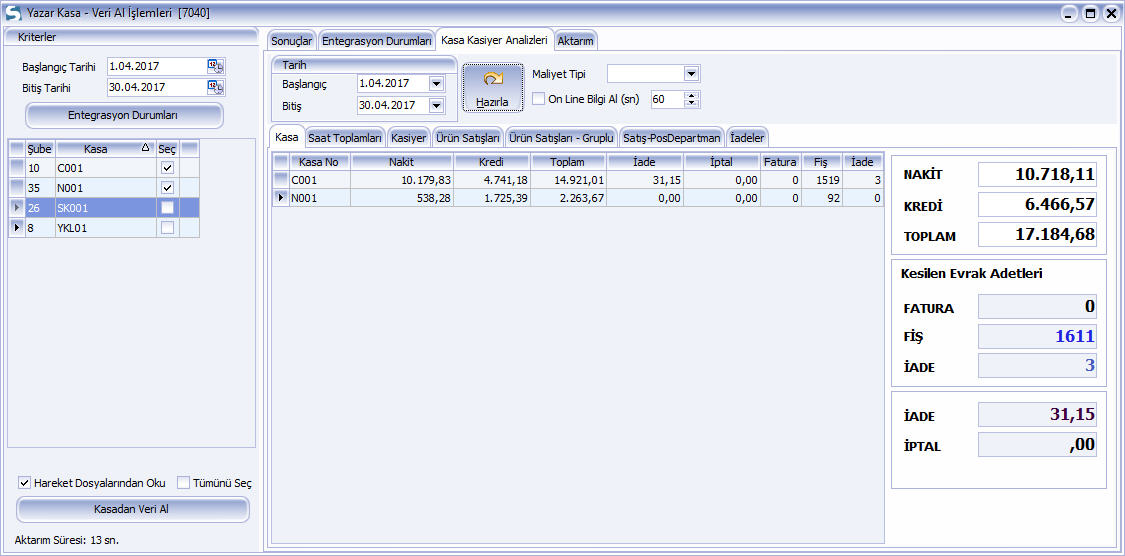Switch to the Saat Toplamları tab

(345, 137)
